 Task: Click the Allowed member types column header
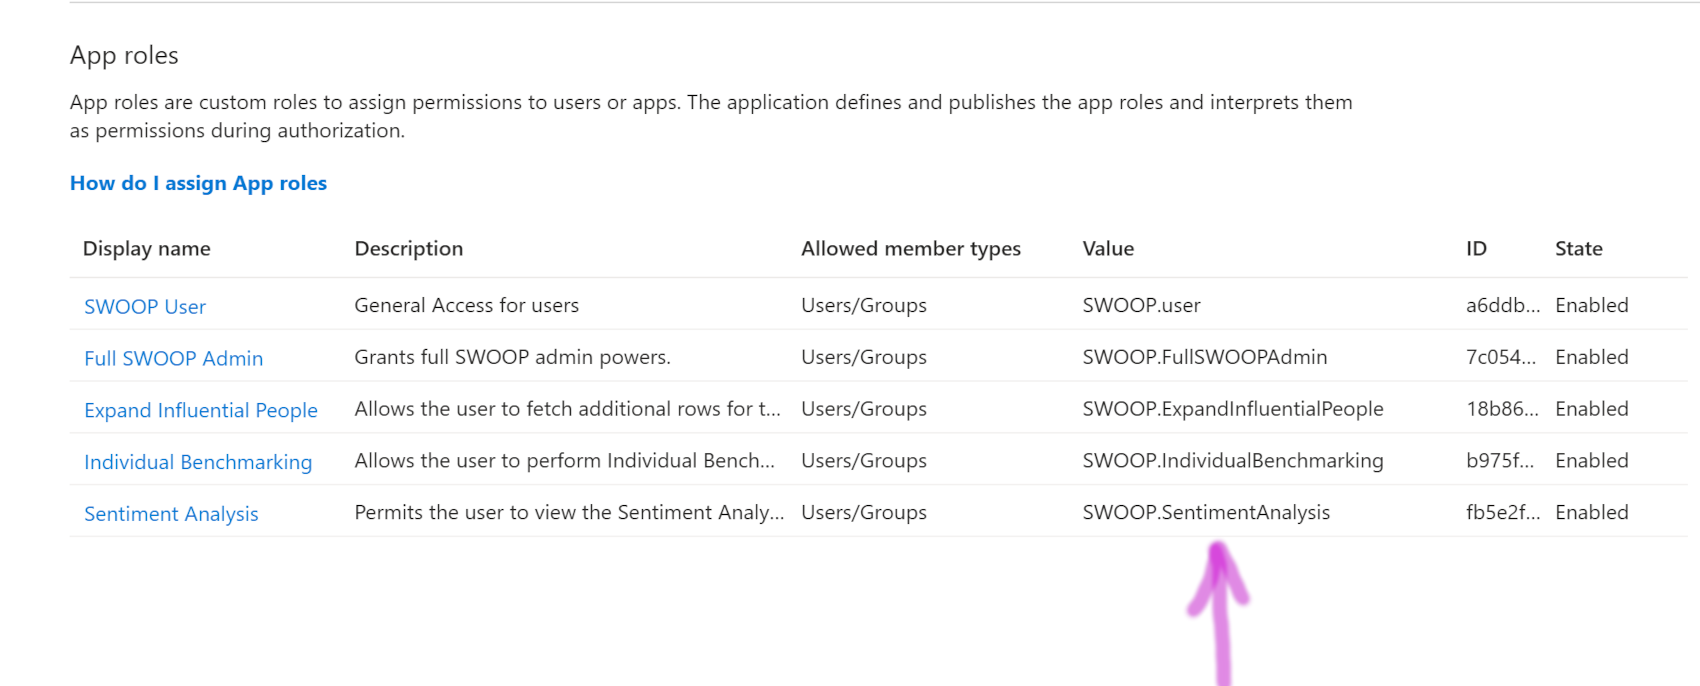(911, 249)
